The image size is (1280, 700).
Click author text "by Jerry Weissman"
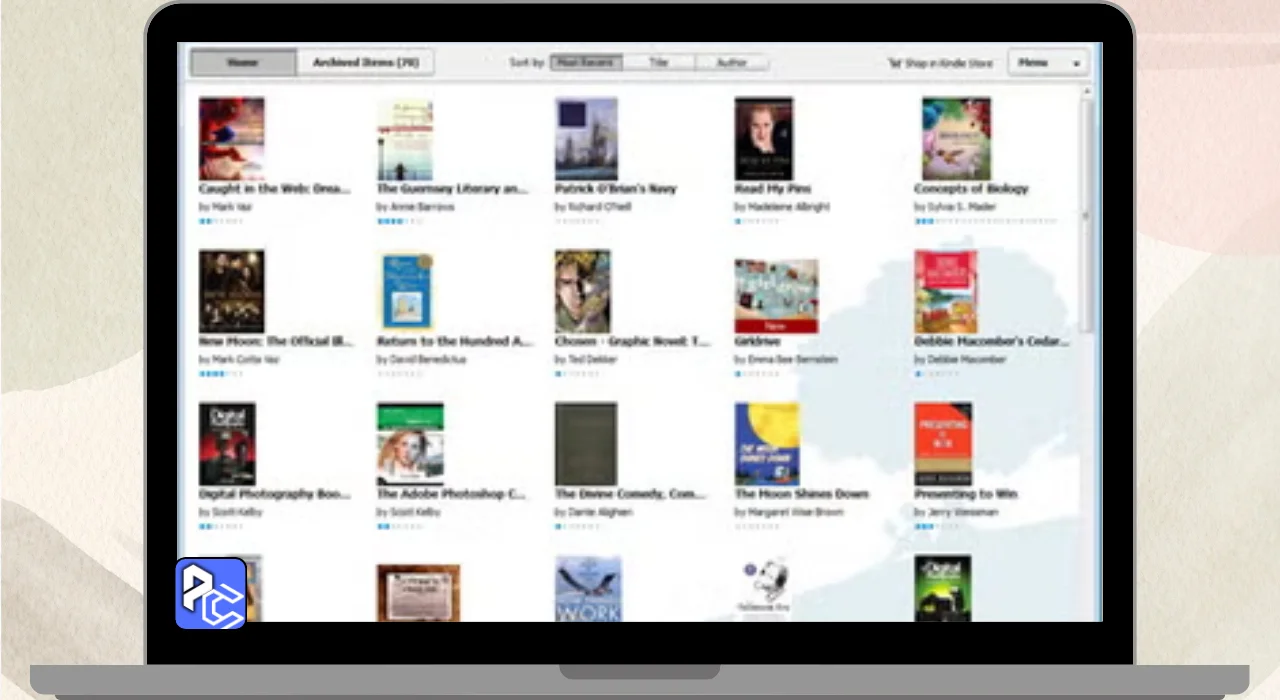[x=956, y=512]
